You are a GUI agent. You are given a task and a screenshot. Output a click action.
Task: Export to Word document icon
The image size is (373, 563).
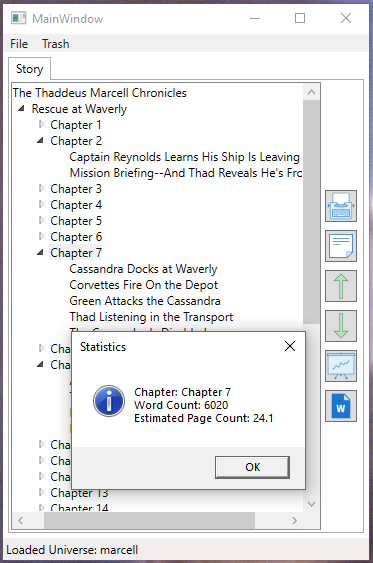point(341,406)
